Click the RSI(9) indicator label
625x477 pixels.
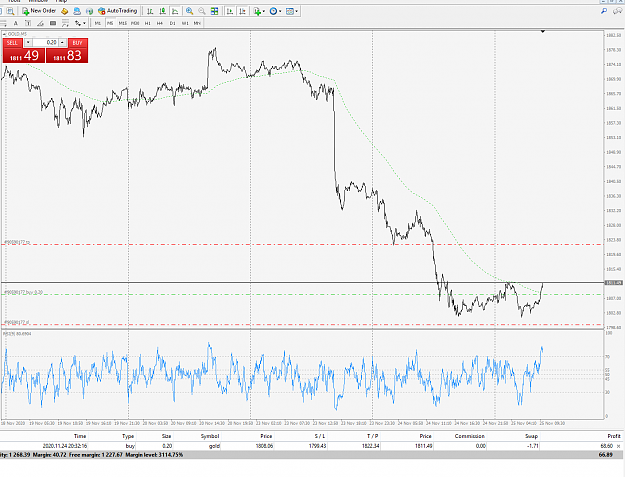(x=17, y=334)
